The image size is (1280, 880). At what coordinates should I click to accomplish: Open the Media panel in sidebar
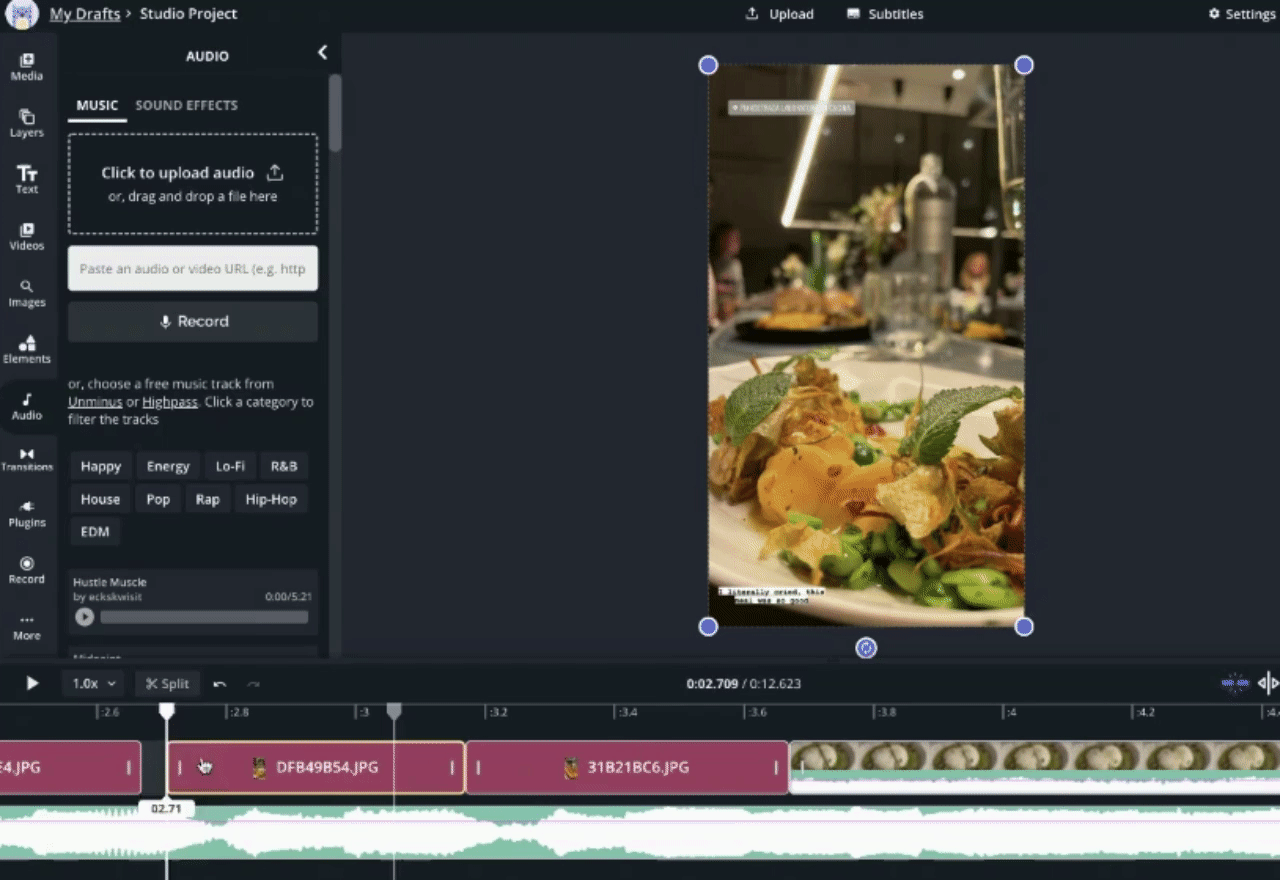click(x=27, y=66)
